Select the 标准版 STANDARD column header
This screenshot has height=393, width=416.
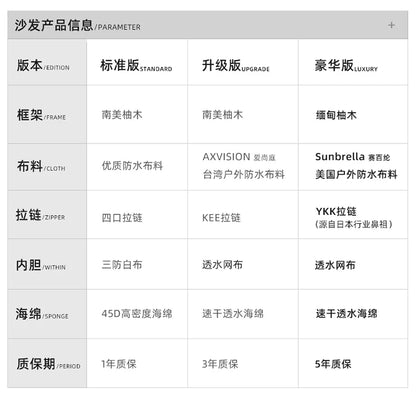coord(136,65)
